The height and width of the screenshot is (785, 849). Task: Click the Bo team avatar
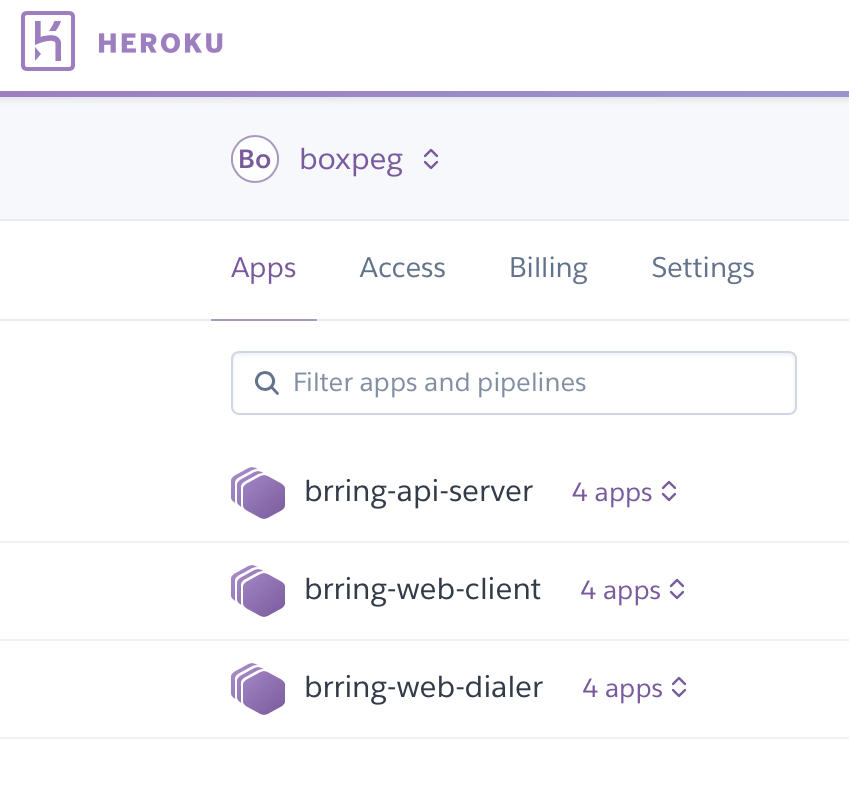coord(254,159)
